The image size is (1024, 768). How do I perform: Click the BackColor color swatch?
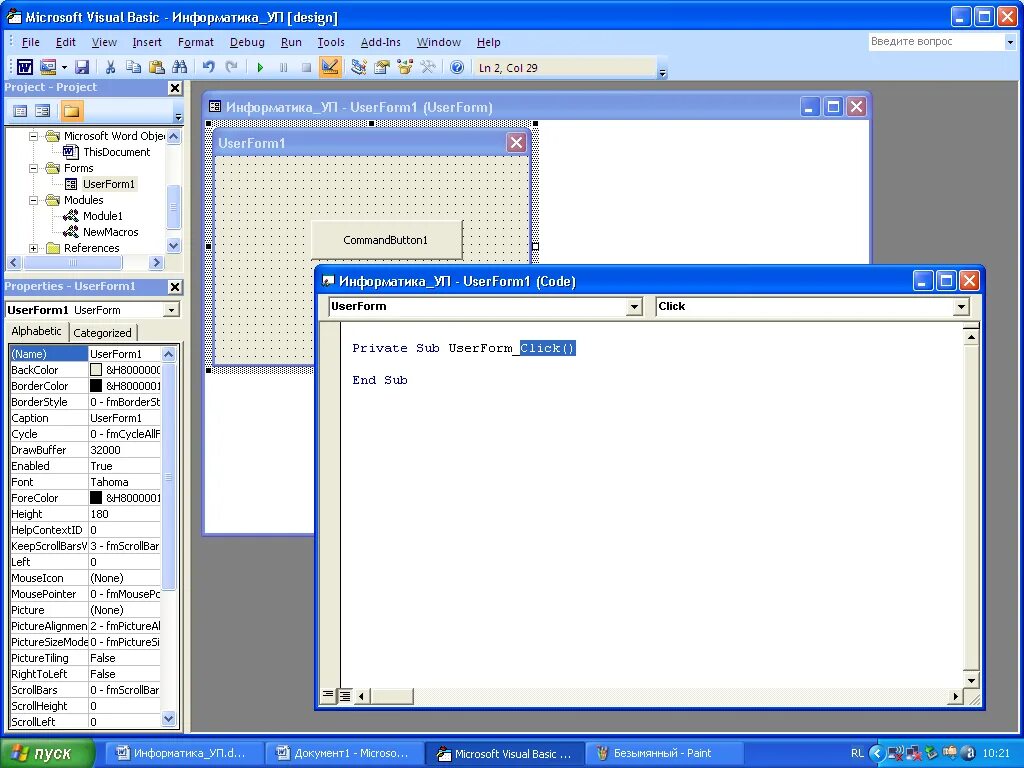96,370
